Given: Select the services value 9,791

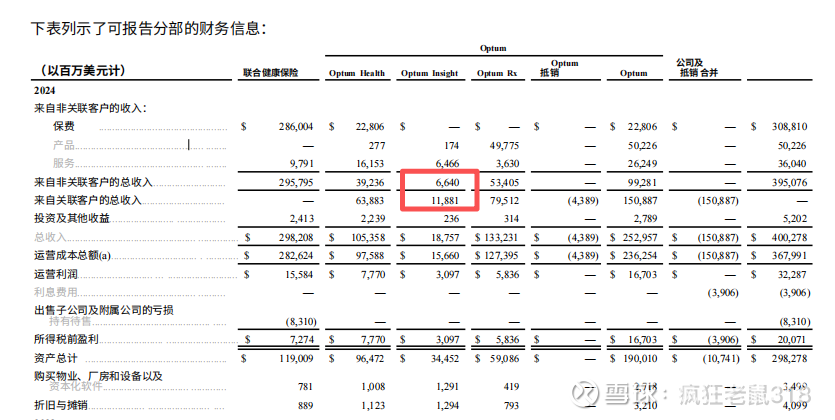Looking at the screenshot, I should pyautogui.click(x=302, y=163).
